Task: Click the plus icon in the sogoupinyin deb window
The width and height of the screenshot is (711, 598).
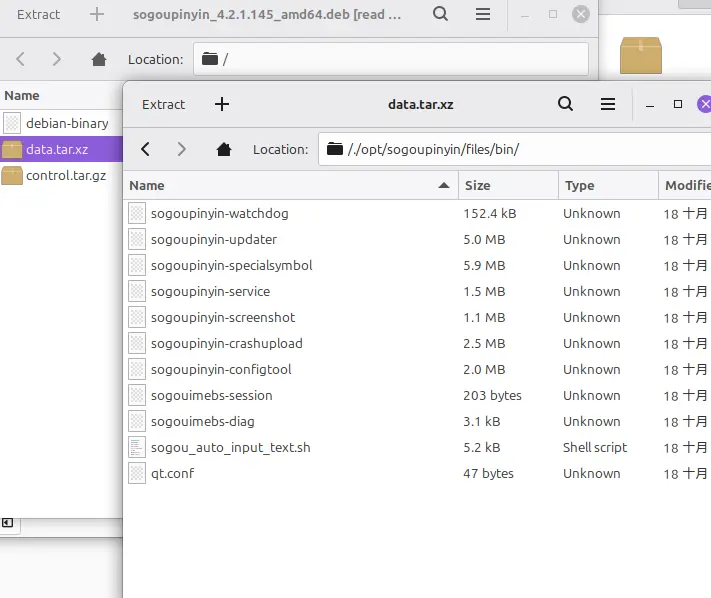Action: pos(97,15)
